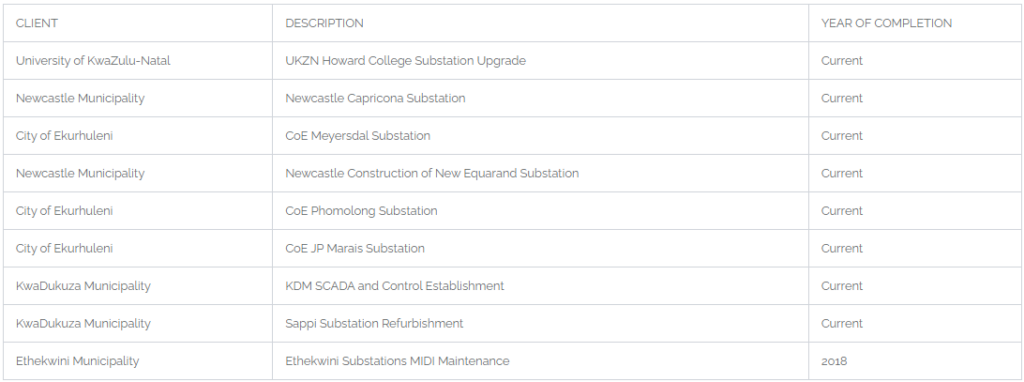
Task: Click Current status in Sappi Substation row
Action: [x=842, y=324]
